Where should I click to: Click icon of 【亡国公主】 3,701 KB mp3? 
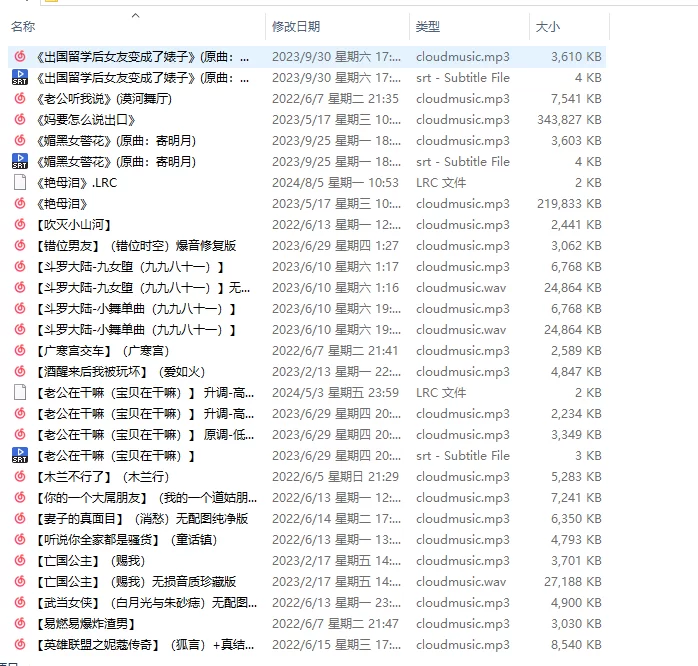(x=20, y=560)
